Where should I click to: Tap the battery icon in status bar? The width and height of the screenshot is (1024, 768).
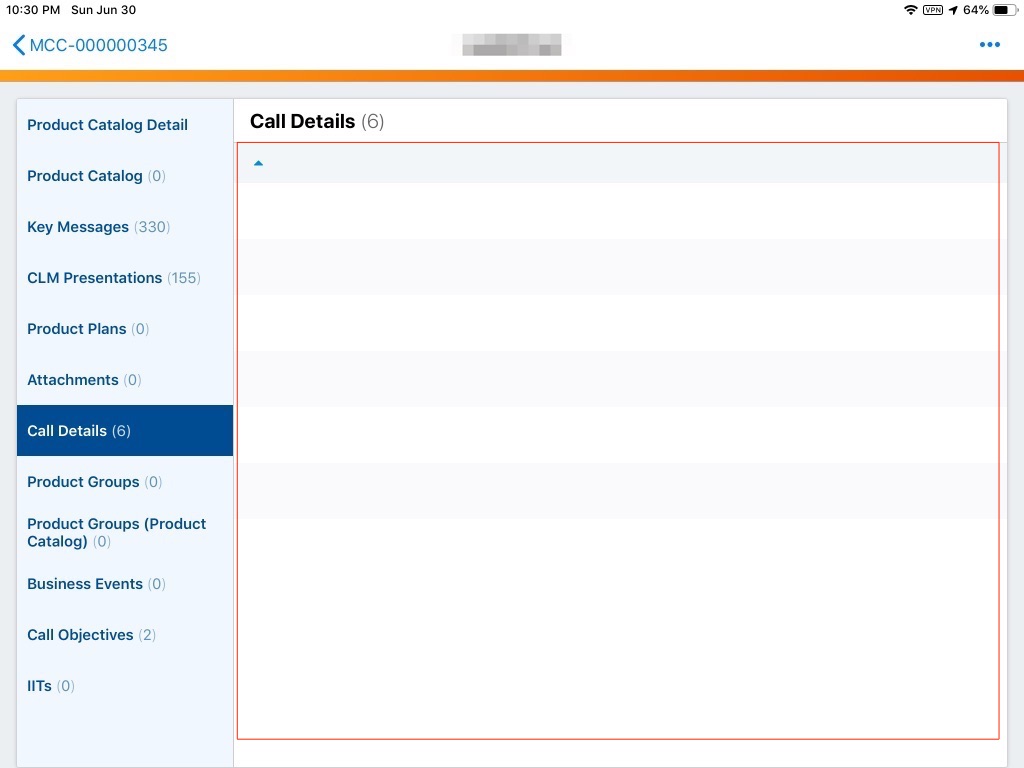(1003, 10)
